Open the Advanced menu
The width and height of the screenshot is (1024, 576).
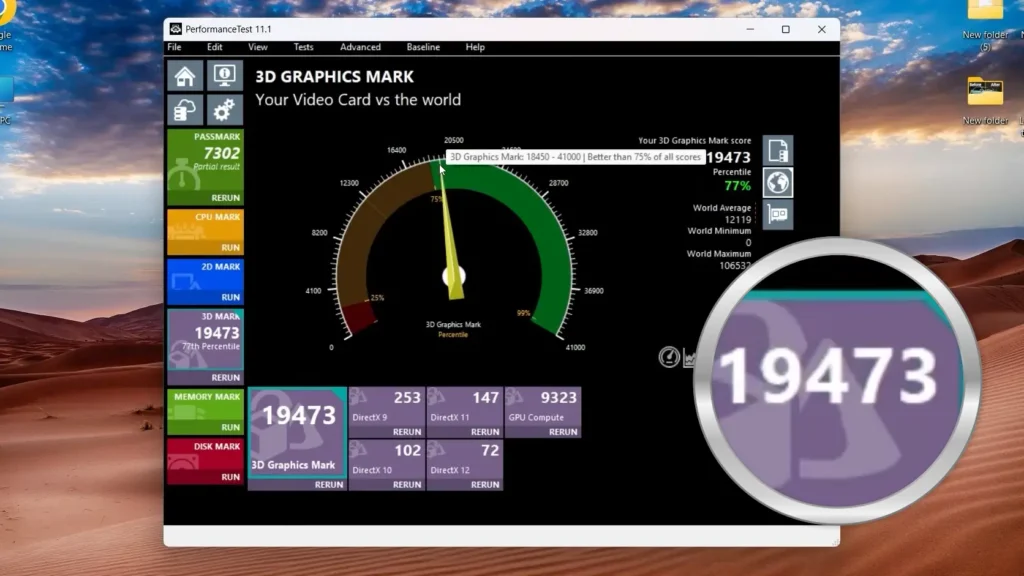pos(360,47)
